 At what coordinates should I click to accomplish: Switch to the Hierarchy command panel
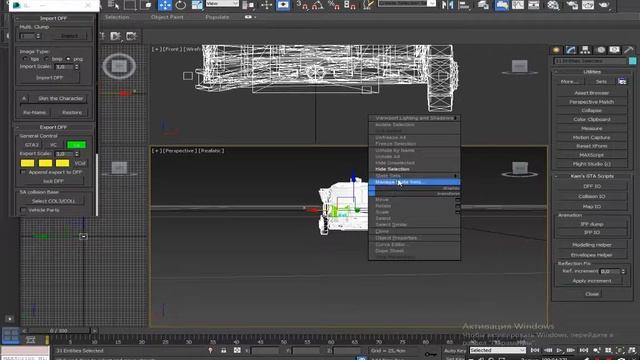585,50
